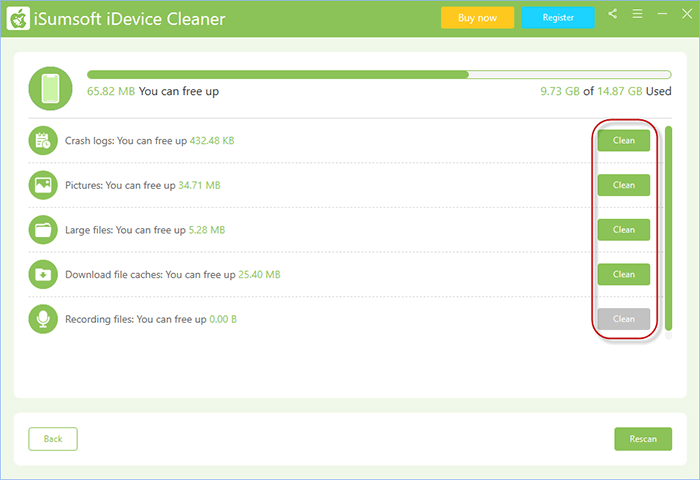The height and width of the screenshot is (480, 700).
Task: Click the iSumsoft apple logo icon
Action: click(x=18, y=18)
